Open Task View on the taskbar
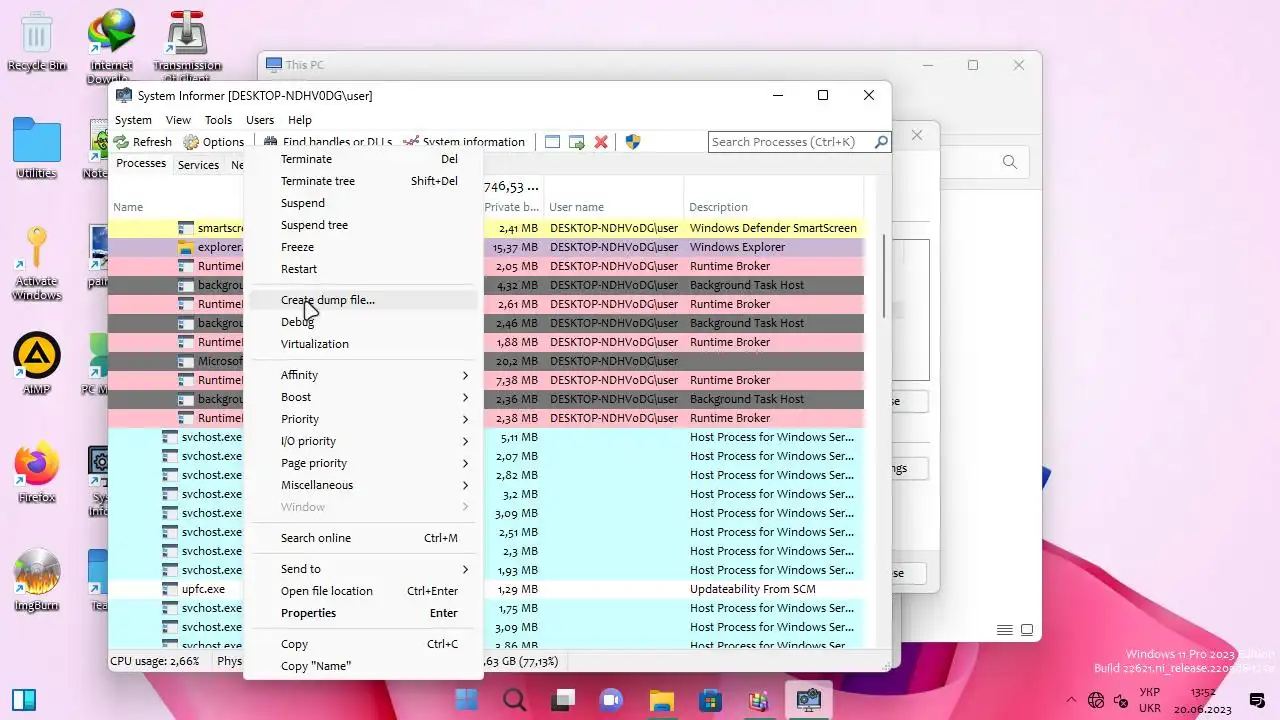The height and width of the screenshot is (720, 1280). click(564, 699)
